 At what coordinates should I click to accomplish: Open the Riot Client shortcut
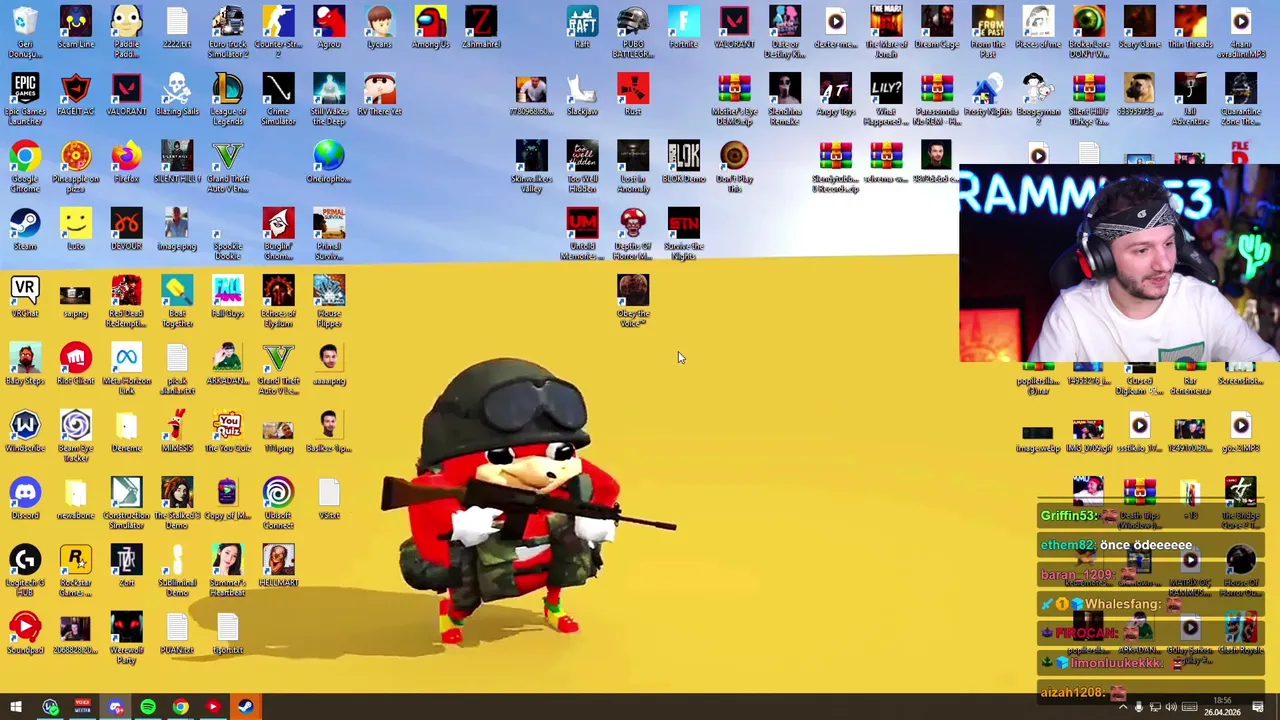click(x=76, y=364)
